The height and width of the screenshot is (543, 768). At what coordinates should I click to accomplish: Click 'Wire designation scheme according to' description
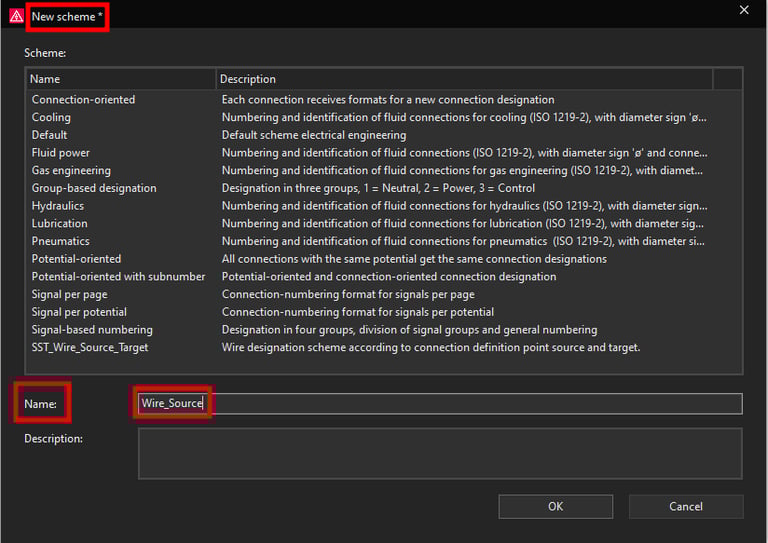[x=431, y=347]
